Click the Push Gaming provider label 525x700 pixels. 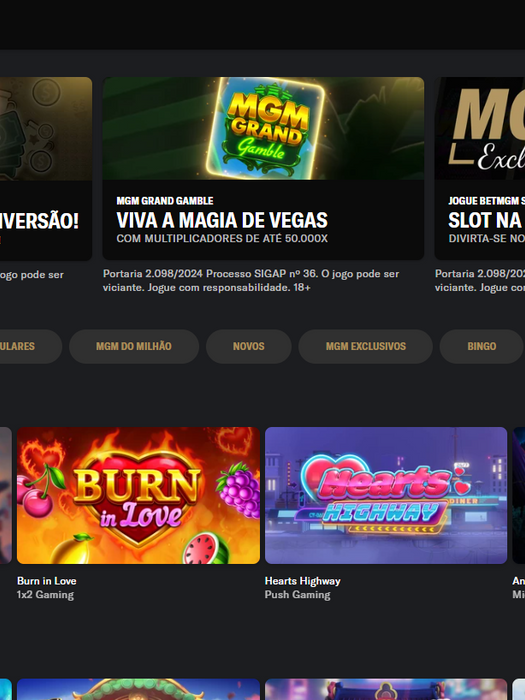(x=298, y=595)
